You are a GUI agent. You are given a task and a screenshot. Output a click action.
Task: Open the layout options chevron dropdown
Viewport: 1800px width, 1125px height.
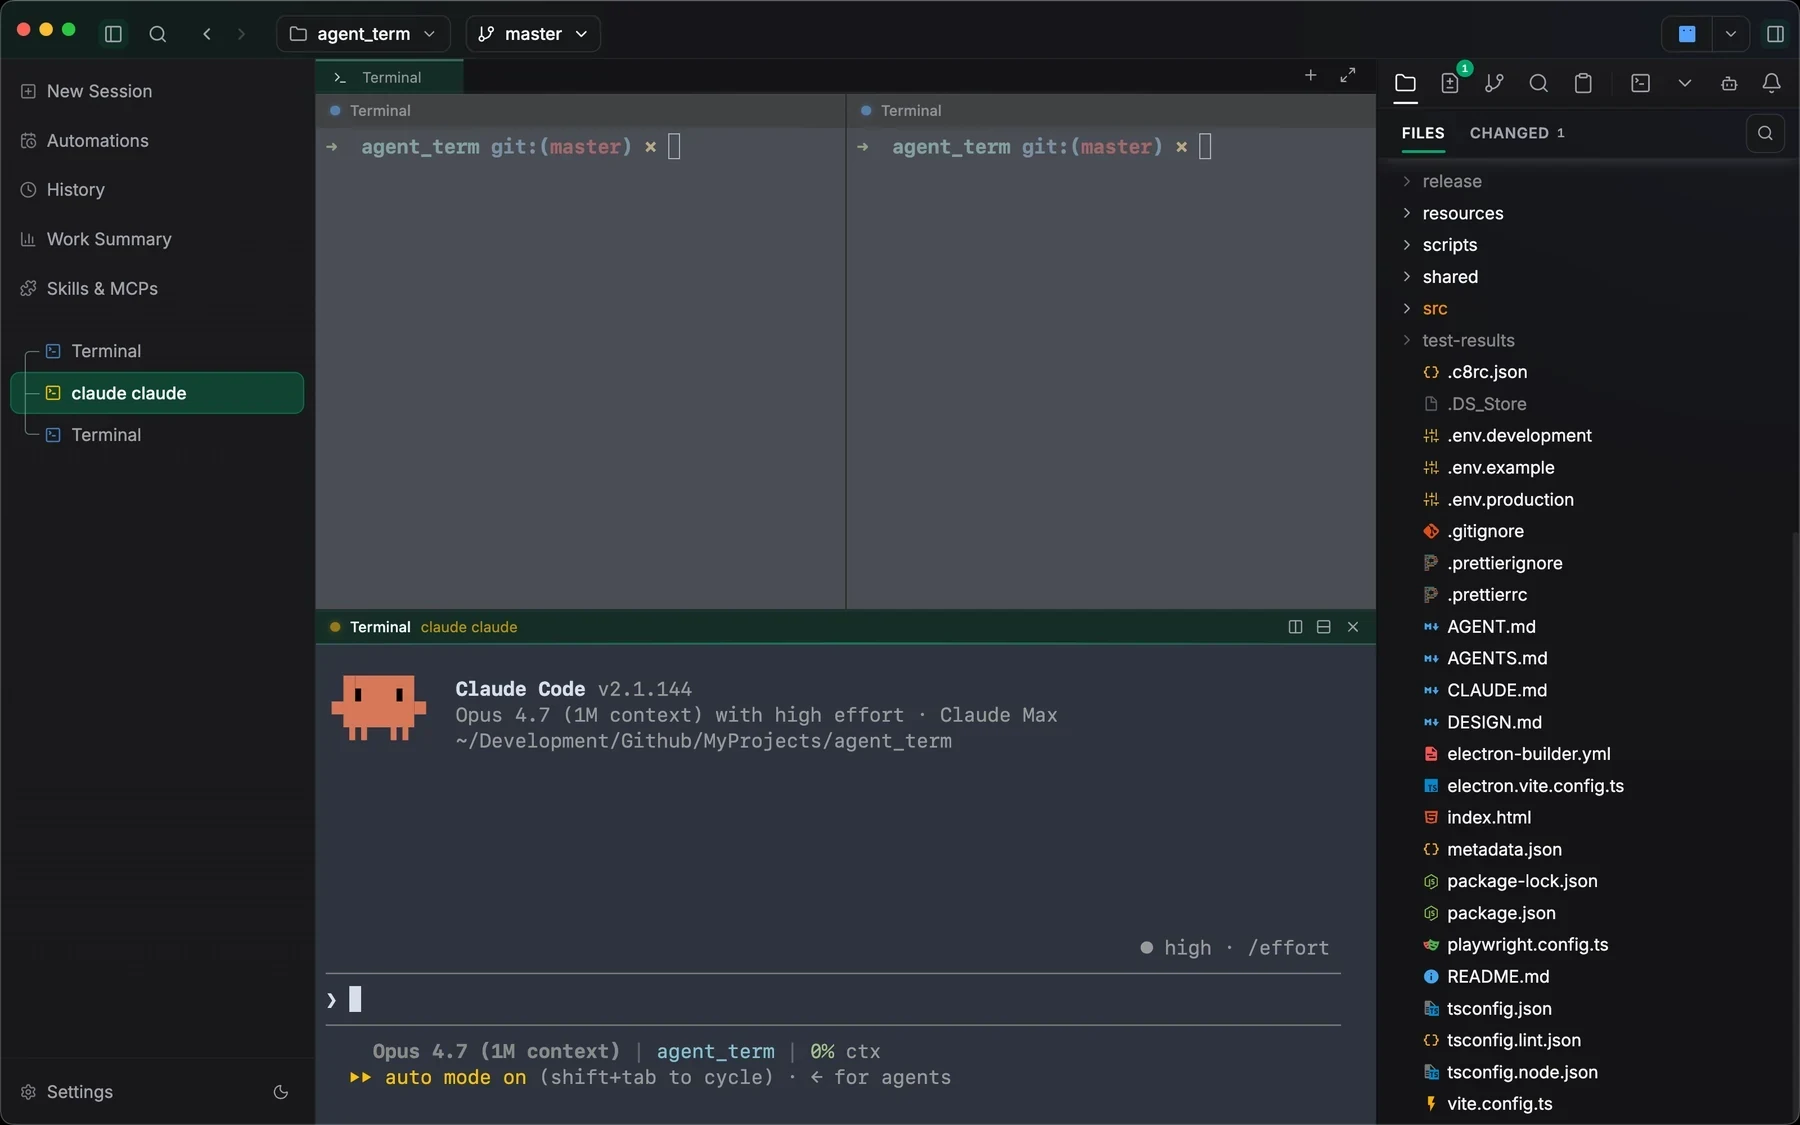coord(1731,34)
